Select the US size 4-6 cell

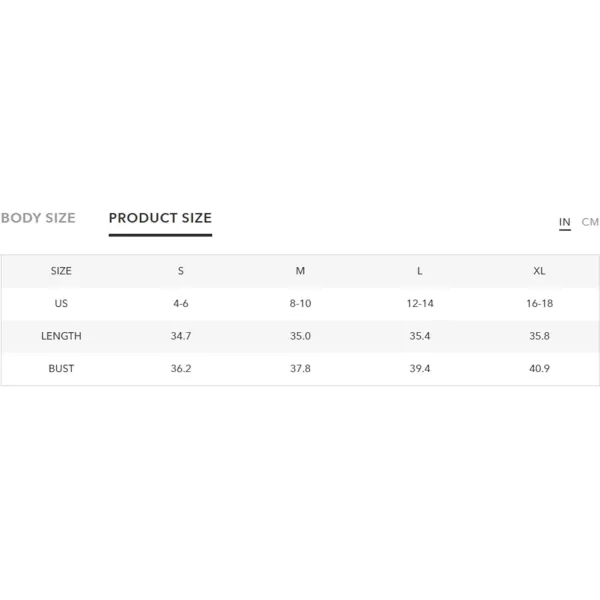tap(181, 303)
